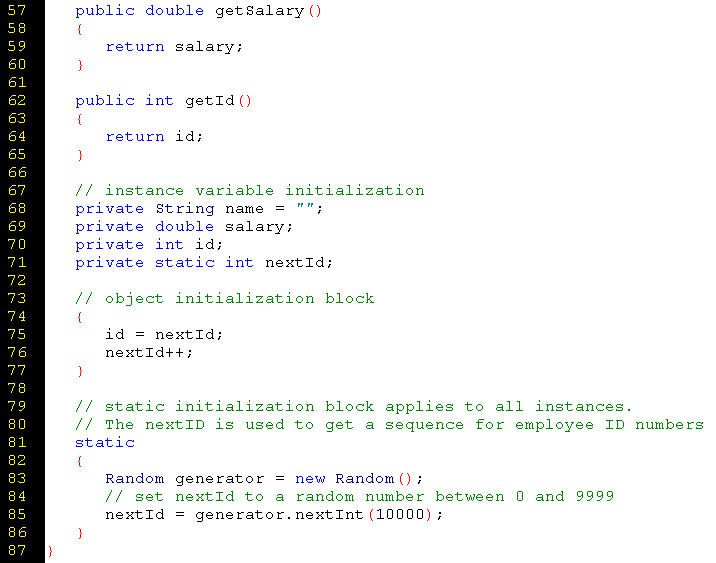Viewport: 716px width, 563px height.
Task: Click 'return id;' statement
Action: tap(154, 136)
